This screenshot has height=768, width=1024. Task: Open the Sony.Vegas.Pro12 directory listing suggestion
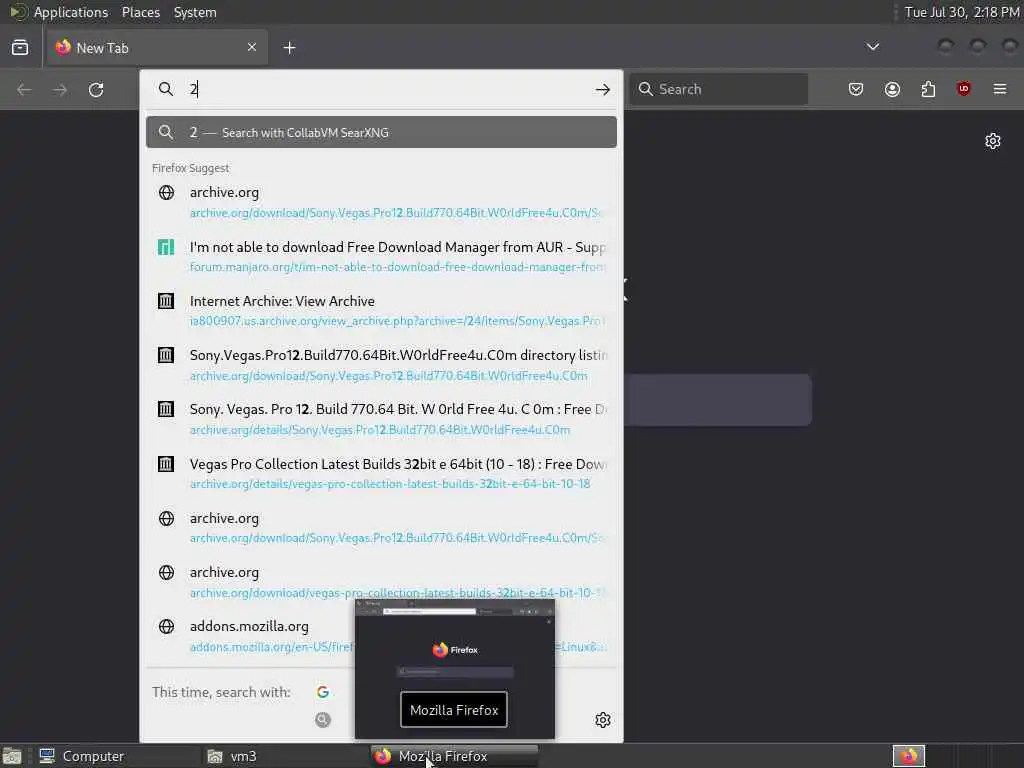[x=381, y=364]
